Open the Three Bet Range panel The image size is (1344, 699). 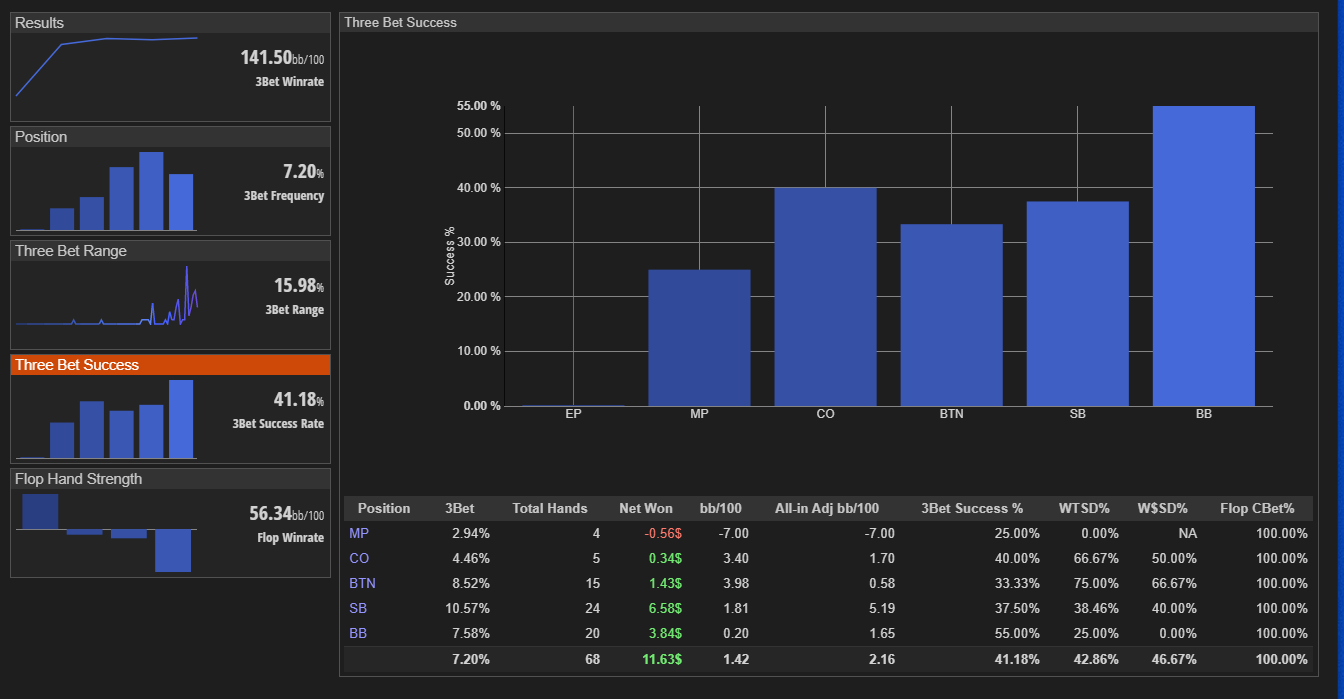[x=170, y=295]
